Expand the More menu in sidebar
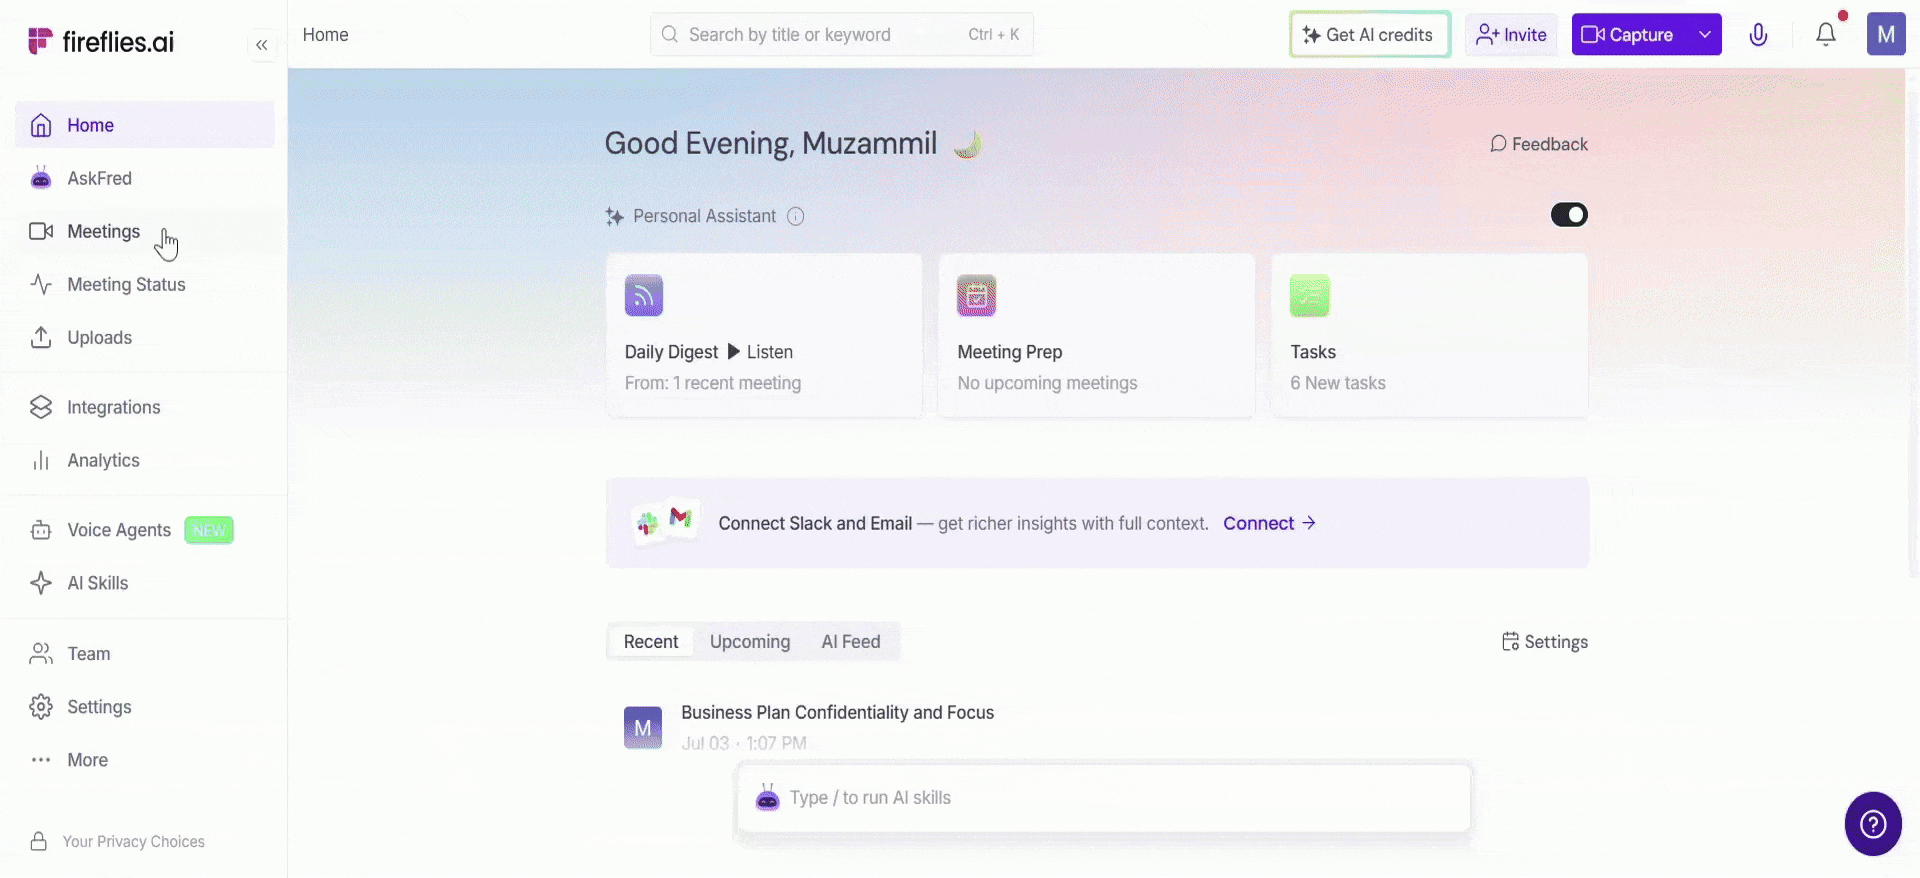 [145, 760]
